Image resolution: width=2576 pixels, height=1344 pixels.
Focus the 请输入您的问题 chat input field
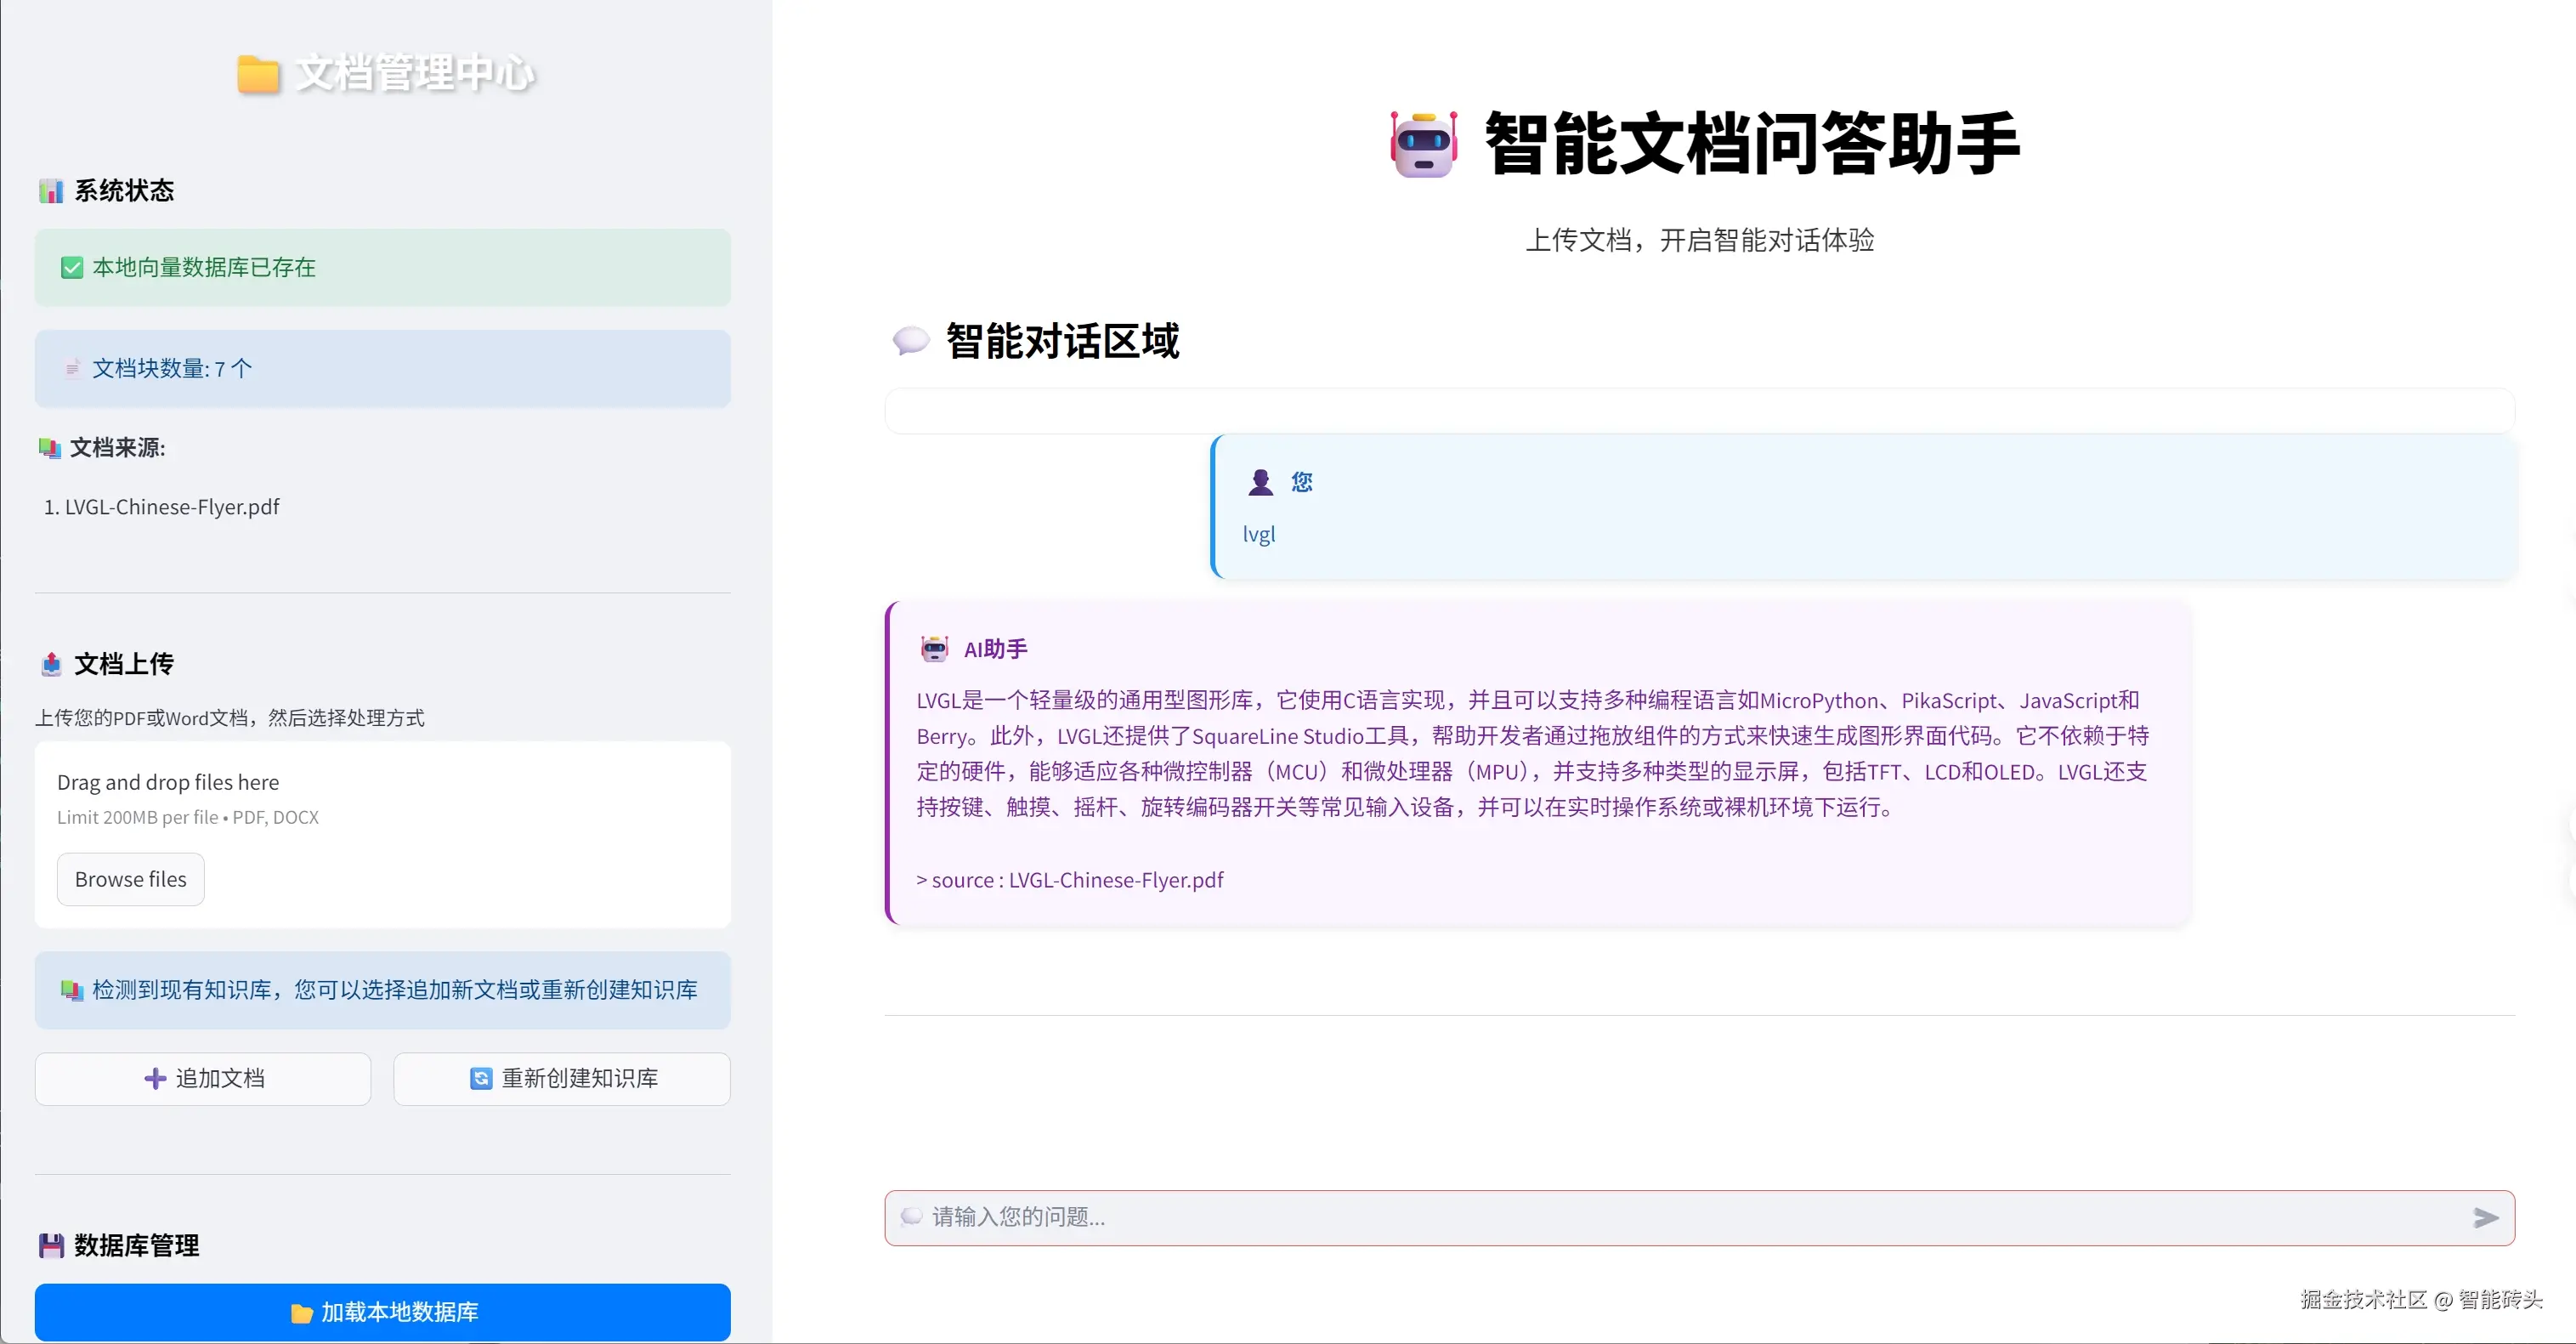[1680, 1217]
